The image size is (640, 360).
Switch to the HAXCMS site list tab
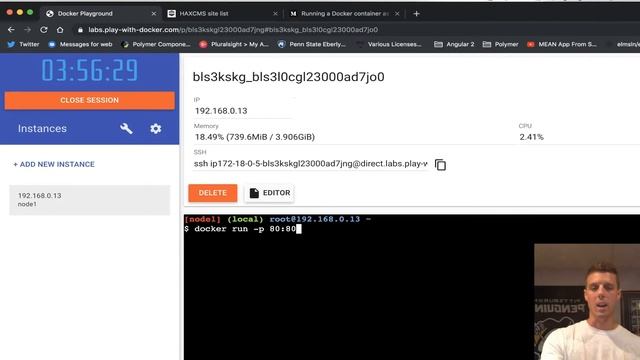pyautogui.click(x=222, y=13)
